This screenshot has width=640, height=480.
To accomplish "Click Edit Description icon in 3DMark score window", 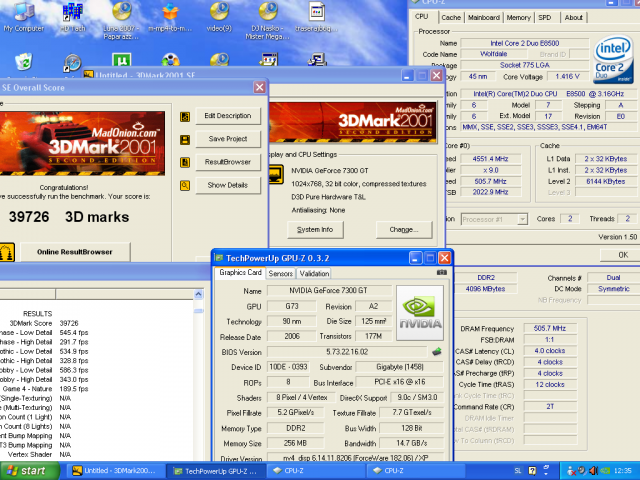I will [185, 117].
